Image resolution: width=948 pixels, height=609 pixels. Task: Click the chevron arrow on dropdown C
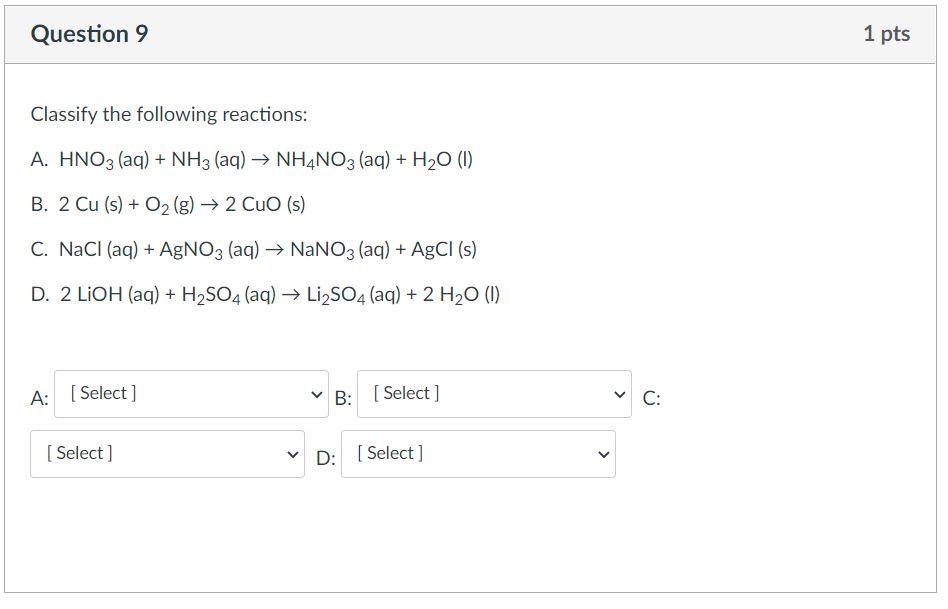coord(292,454)
